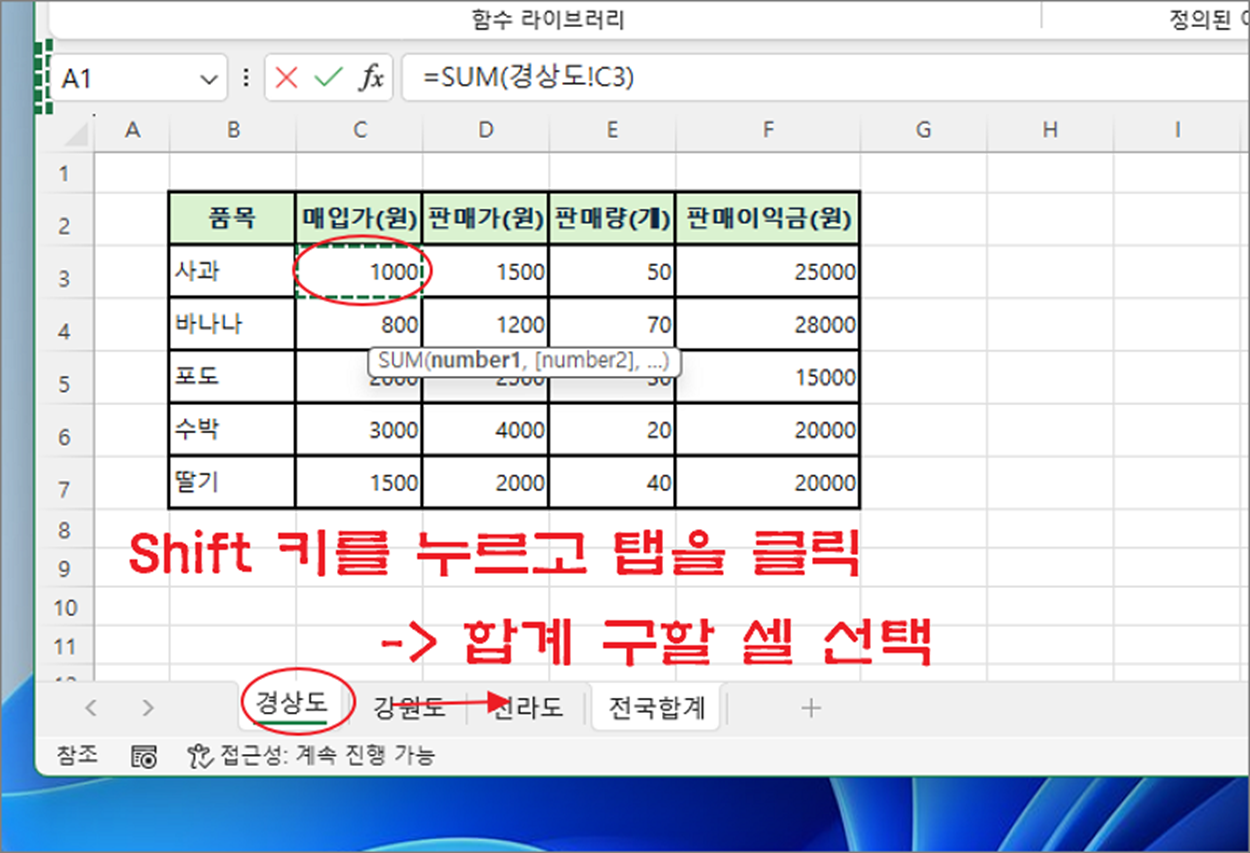This screenshot has width=1250, height=853.
Task: Open the Name Box dropdown arrow
Action: click(x=208, y=79)
